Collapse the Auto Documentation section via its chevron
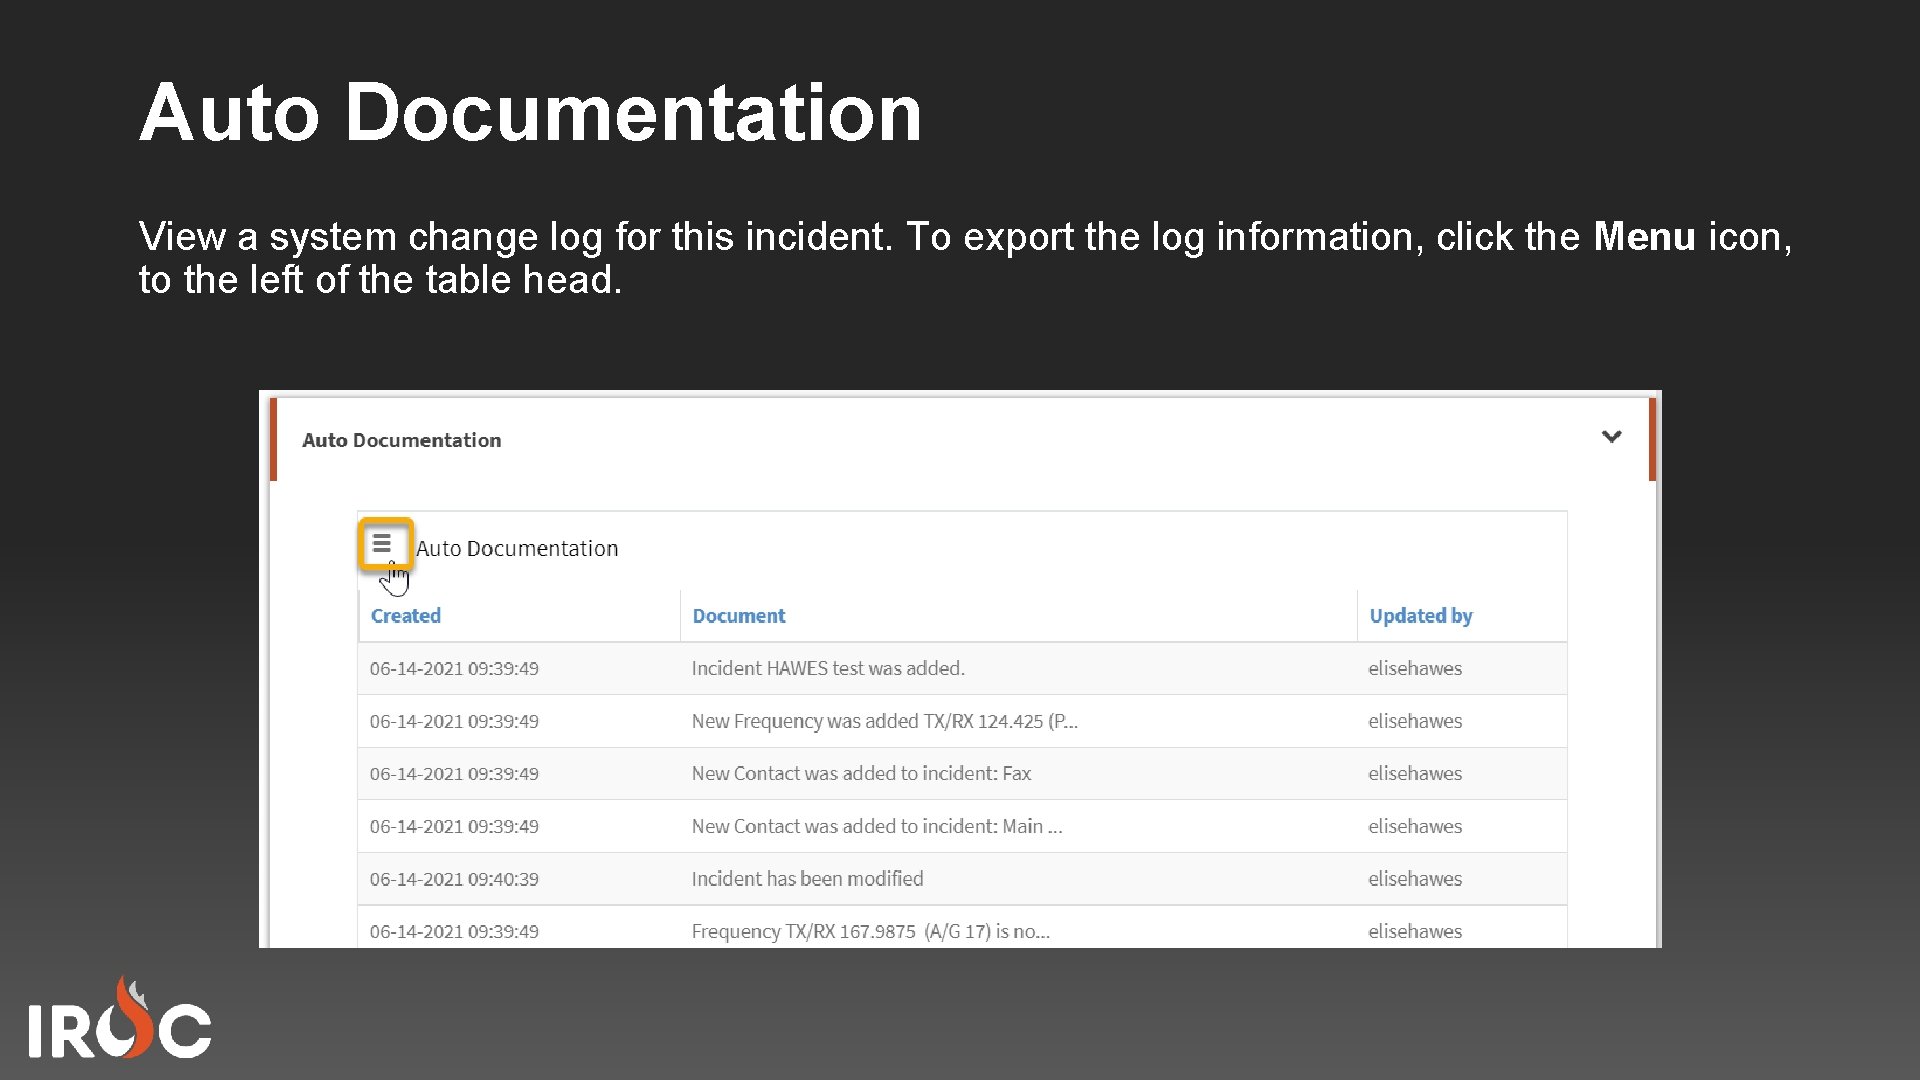1920x1080 pixels. coord(1612,437)
